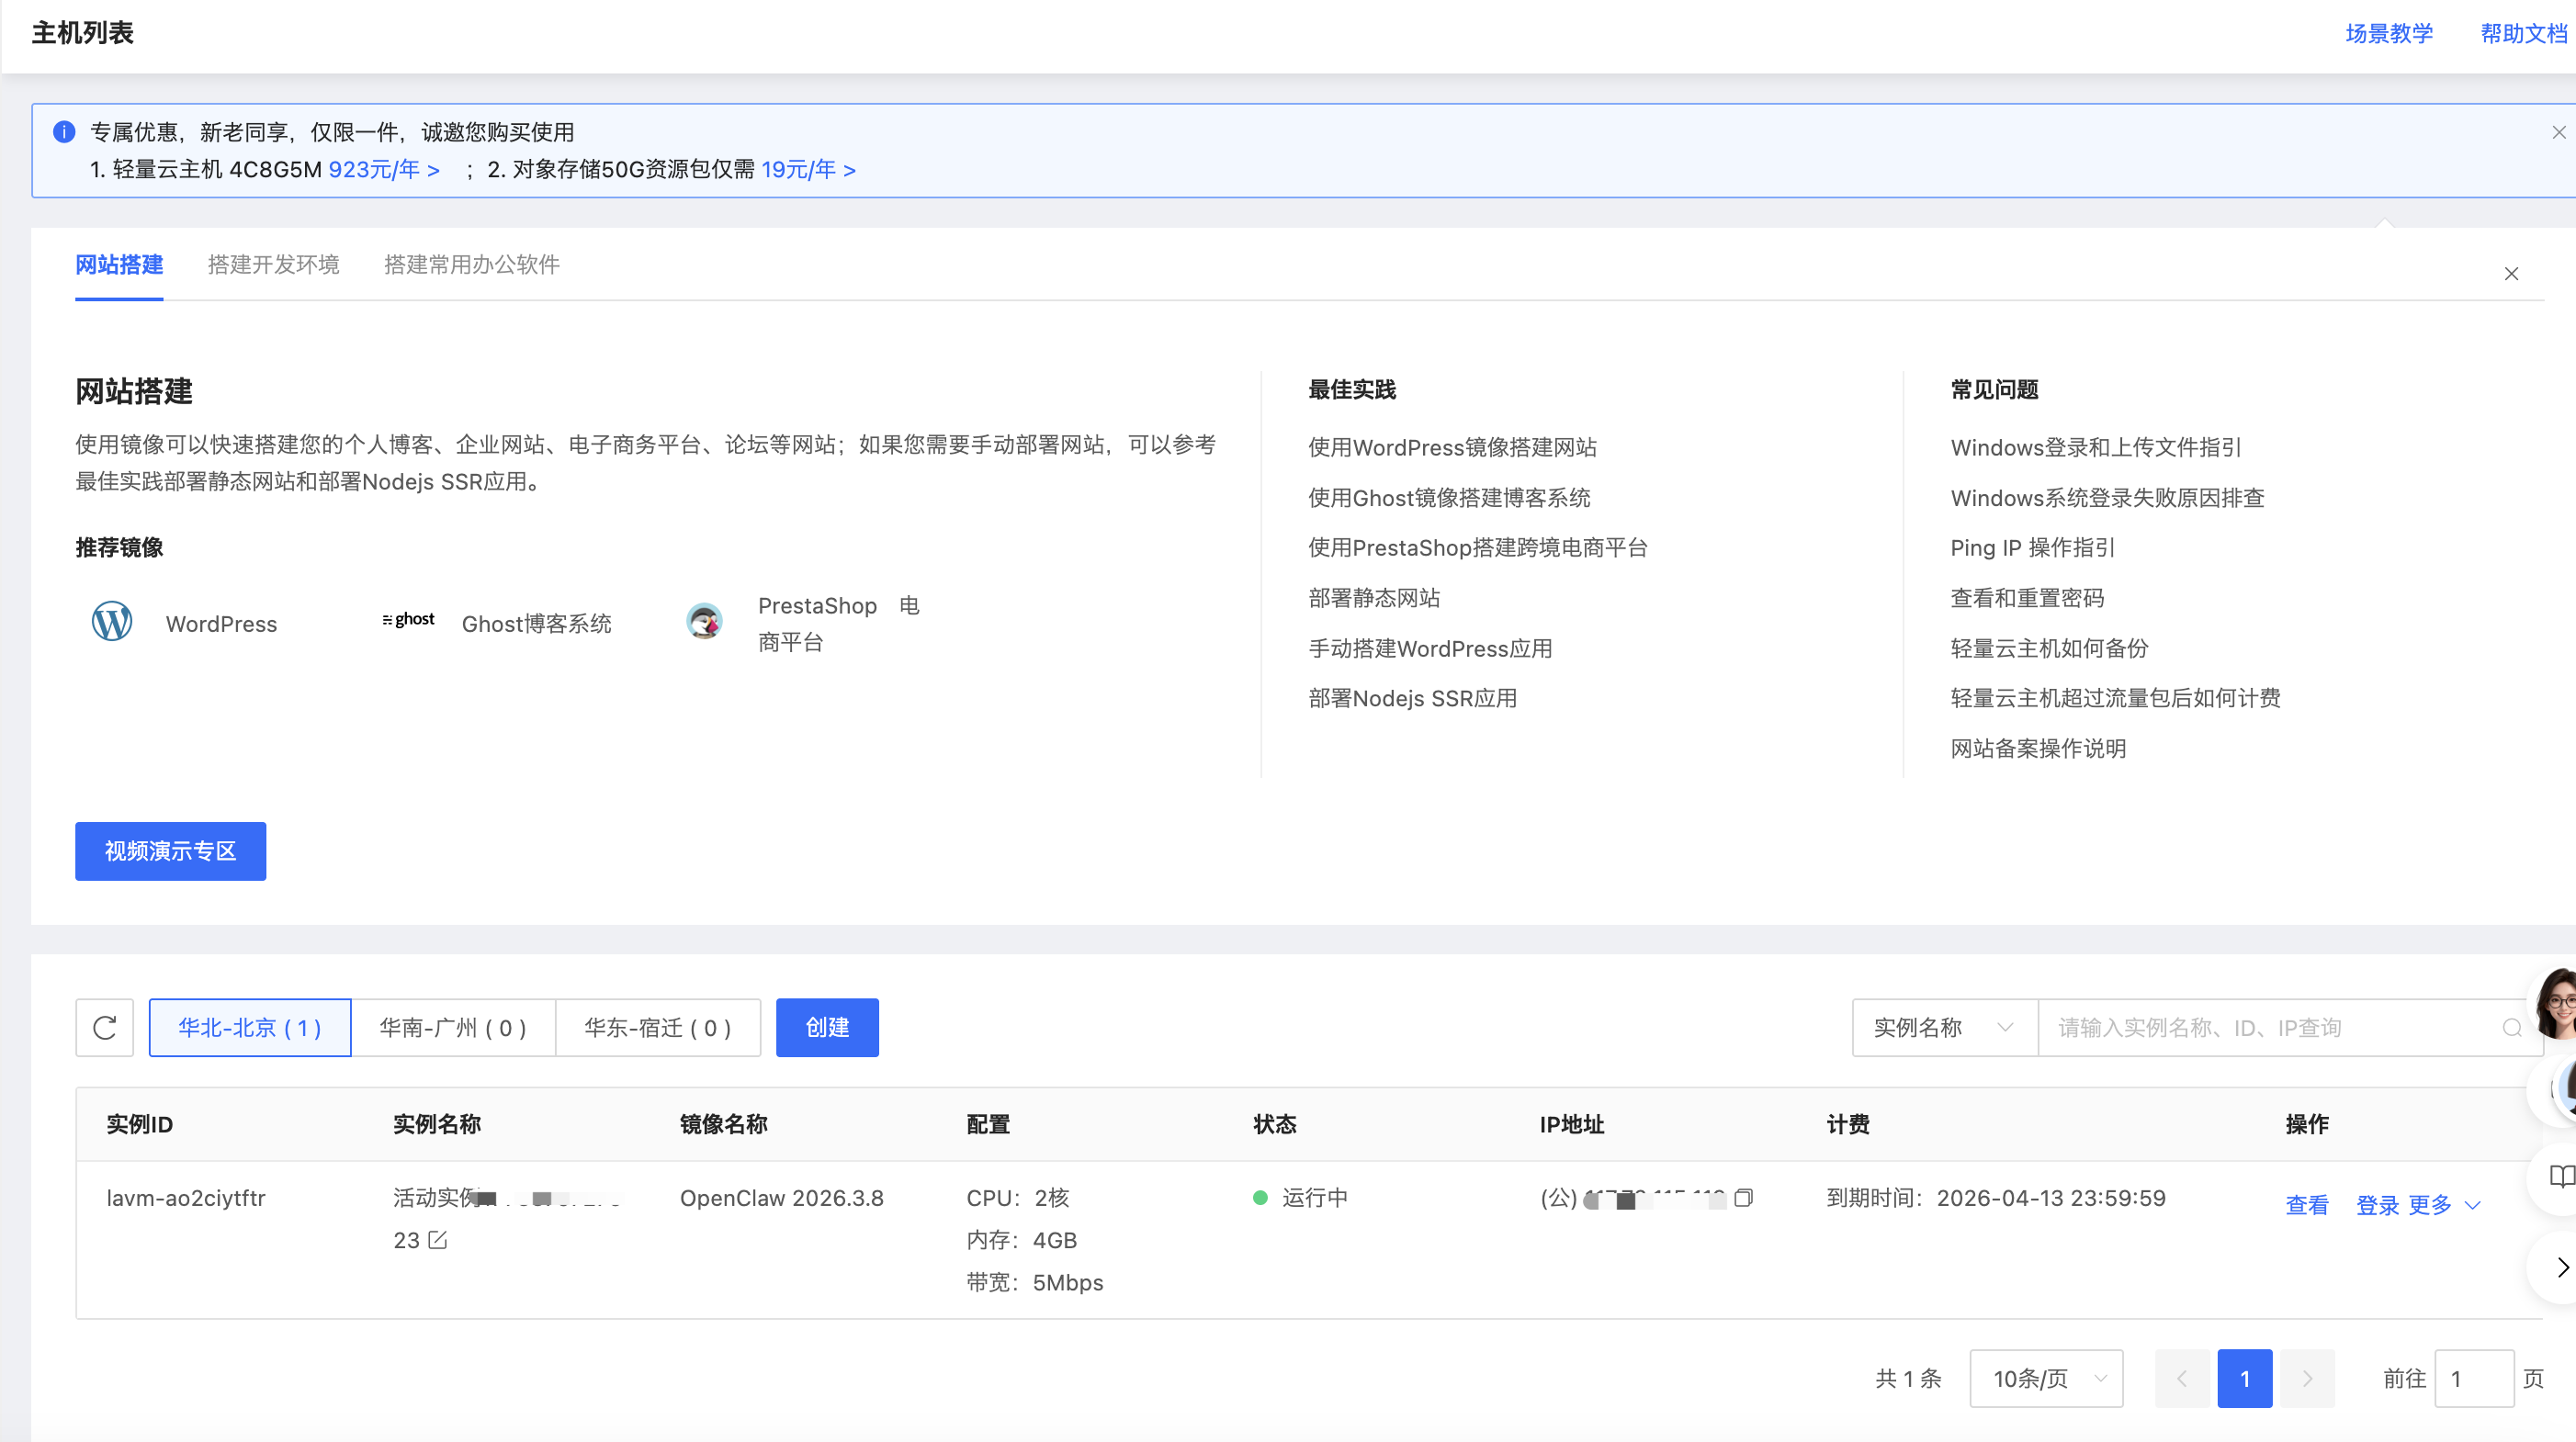
Task: Open the 10条/页 page size dropdown
Action: [x=2045, y=1377]
